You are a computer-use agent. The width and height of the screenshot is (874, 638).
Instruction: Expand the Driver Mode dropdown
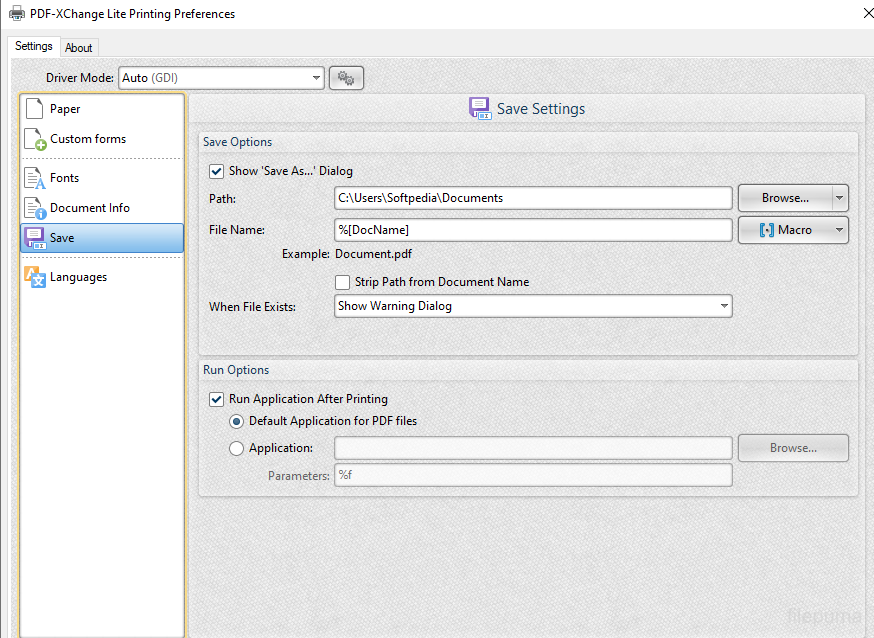pos(316,78)
